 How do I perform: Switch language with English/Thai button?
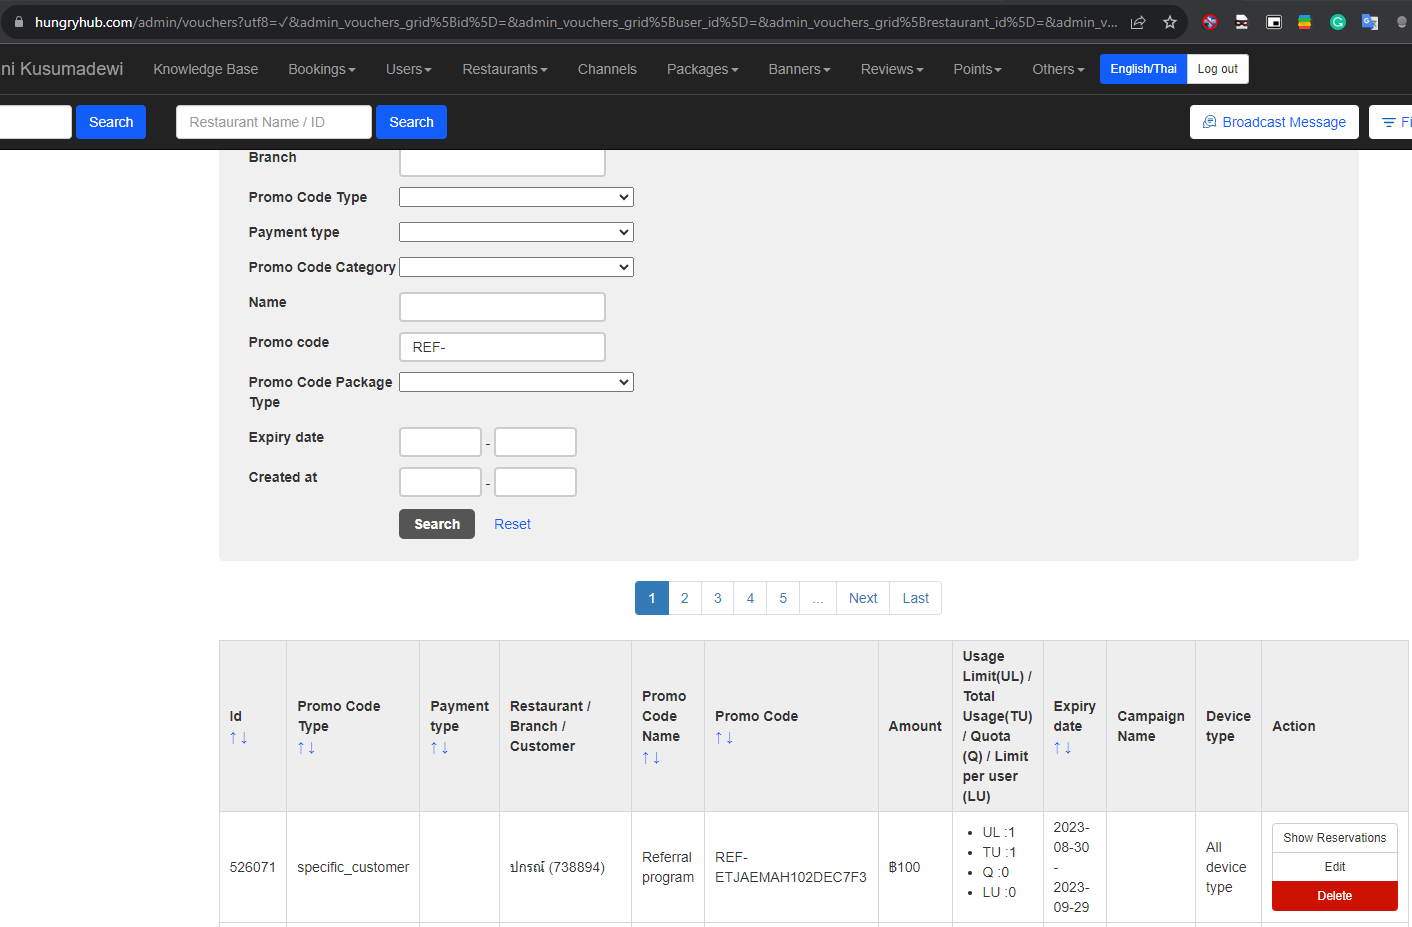1143,69
